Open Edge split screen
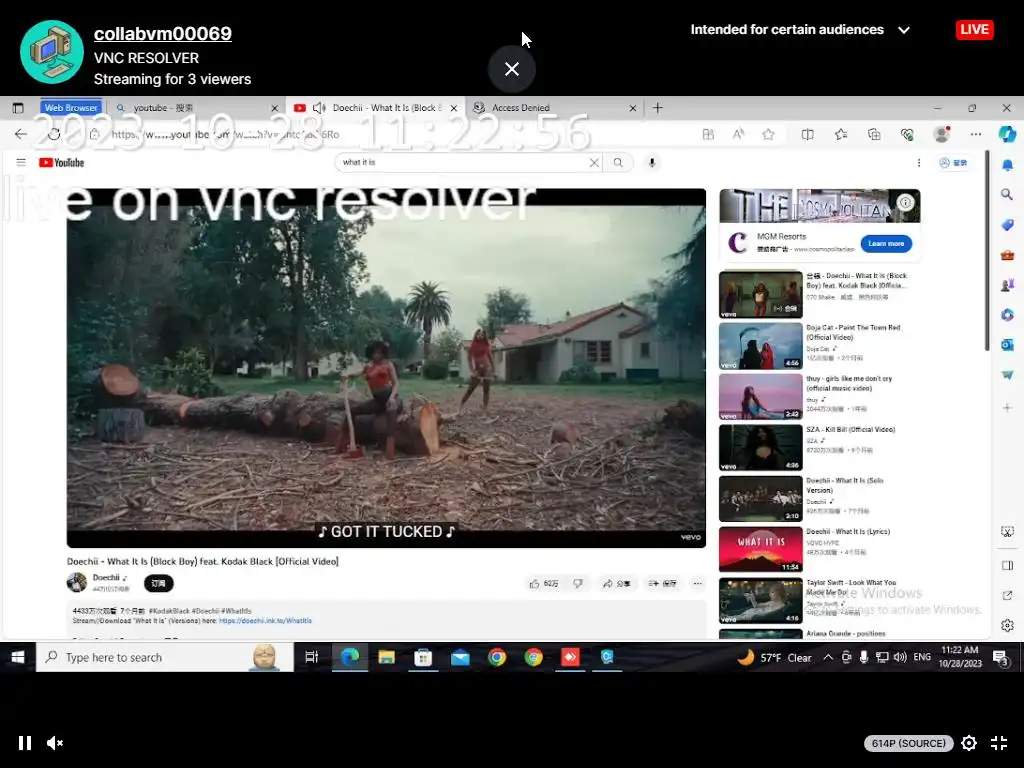1024x768 pixels. [807, 134]
